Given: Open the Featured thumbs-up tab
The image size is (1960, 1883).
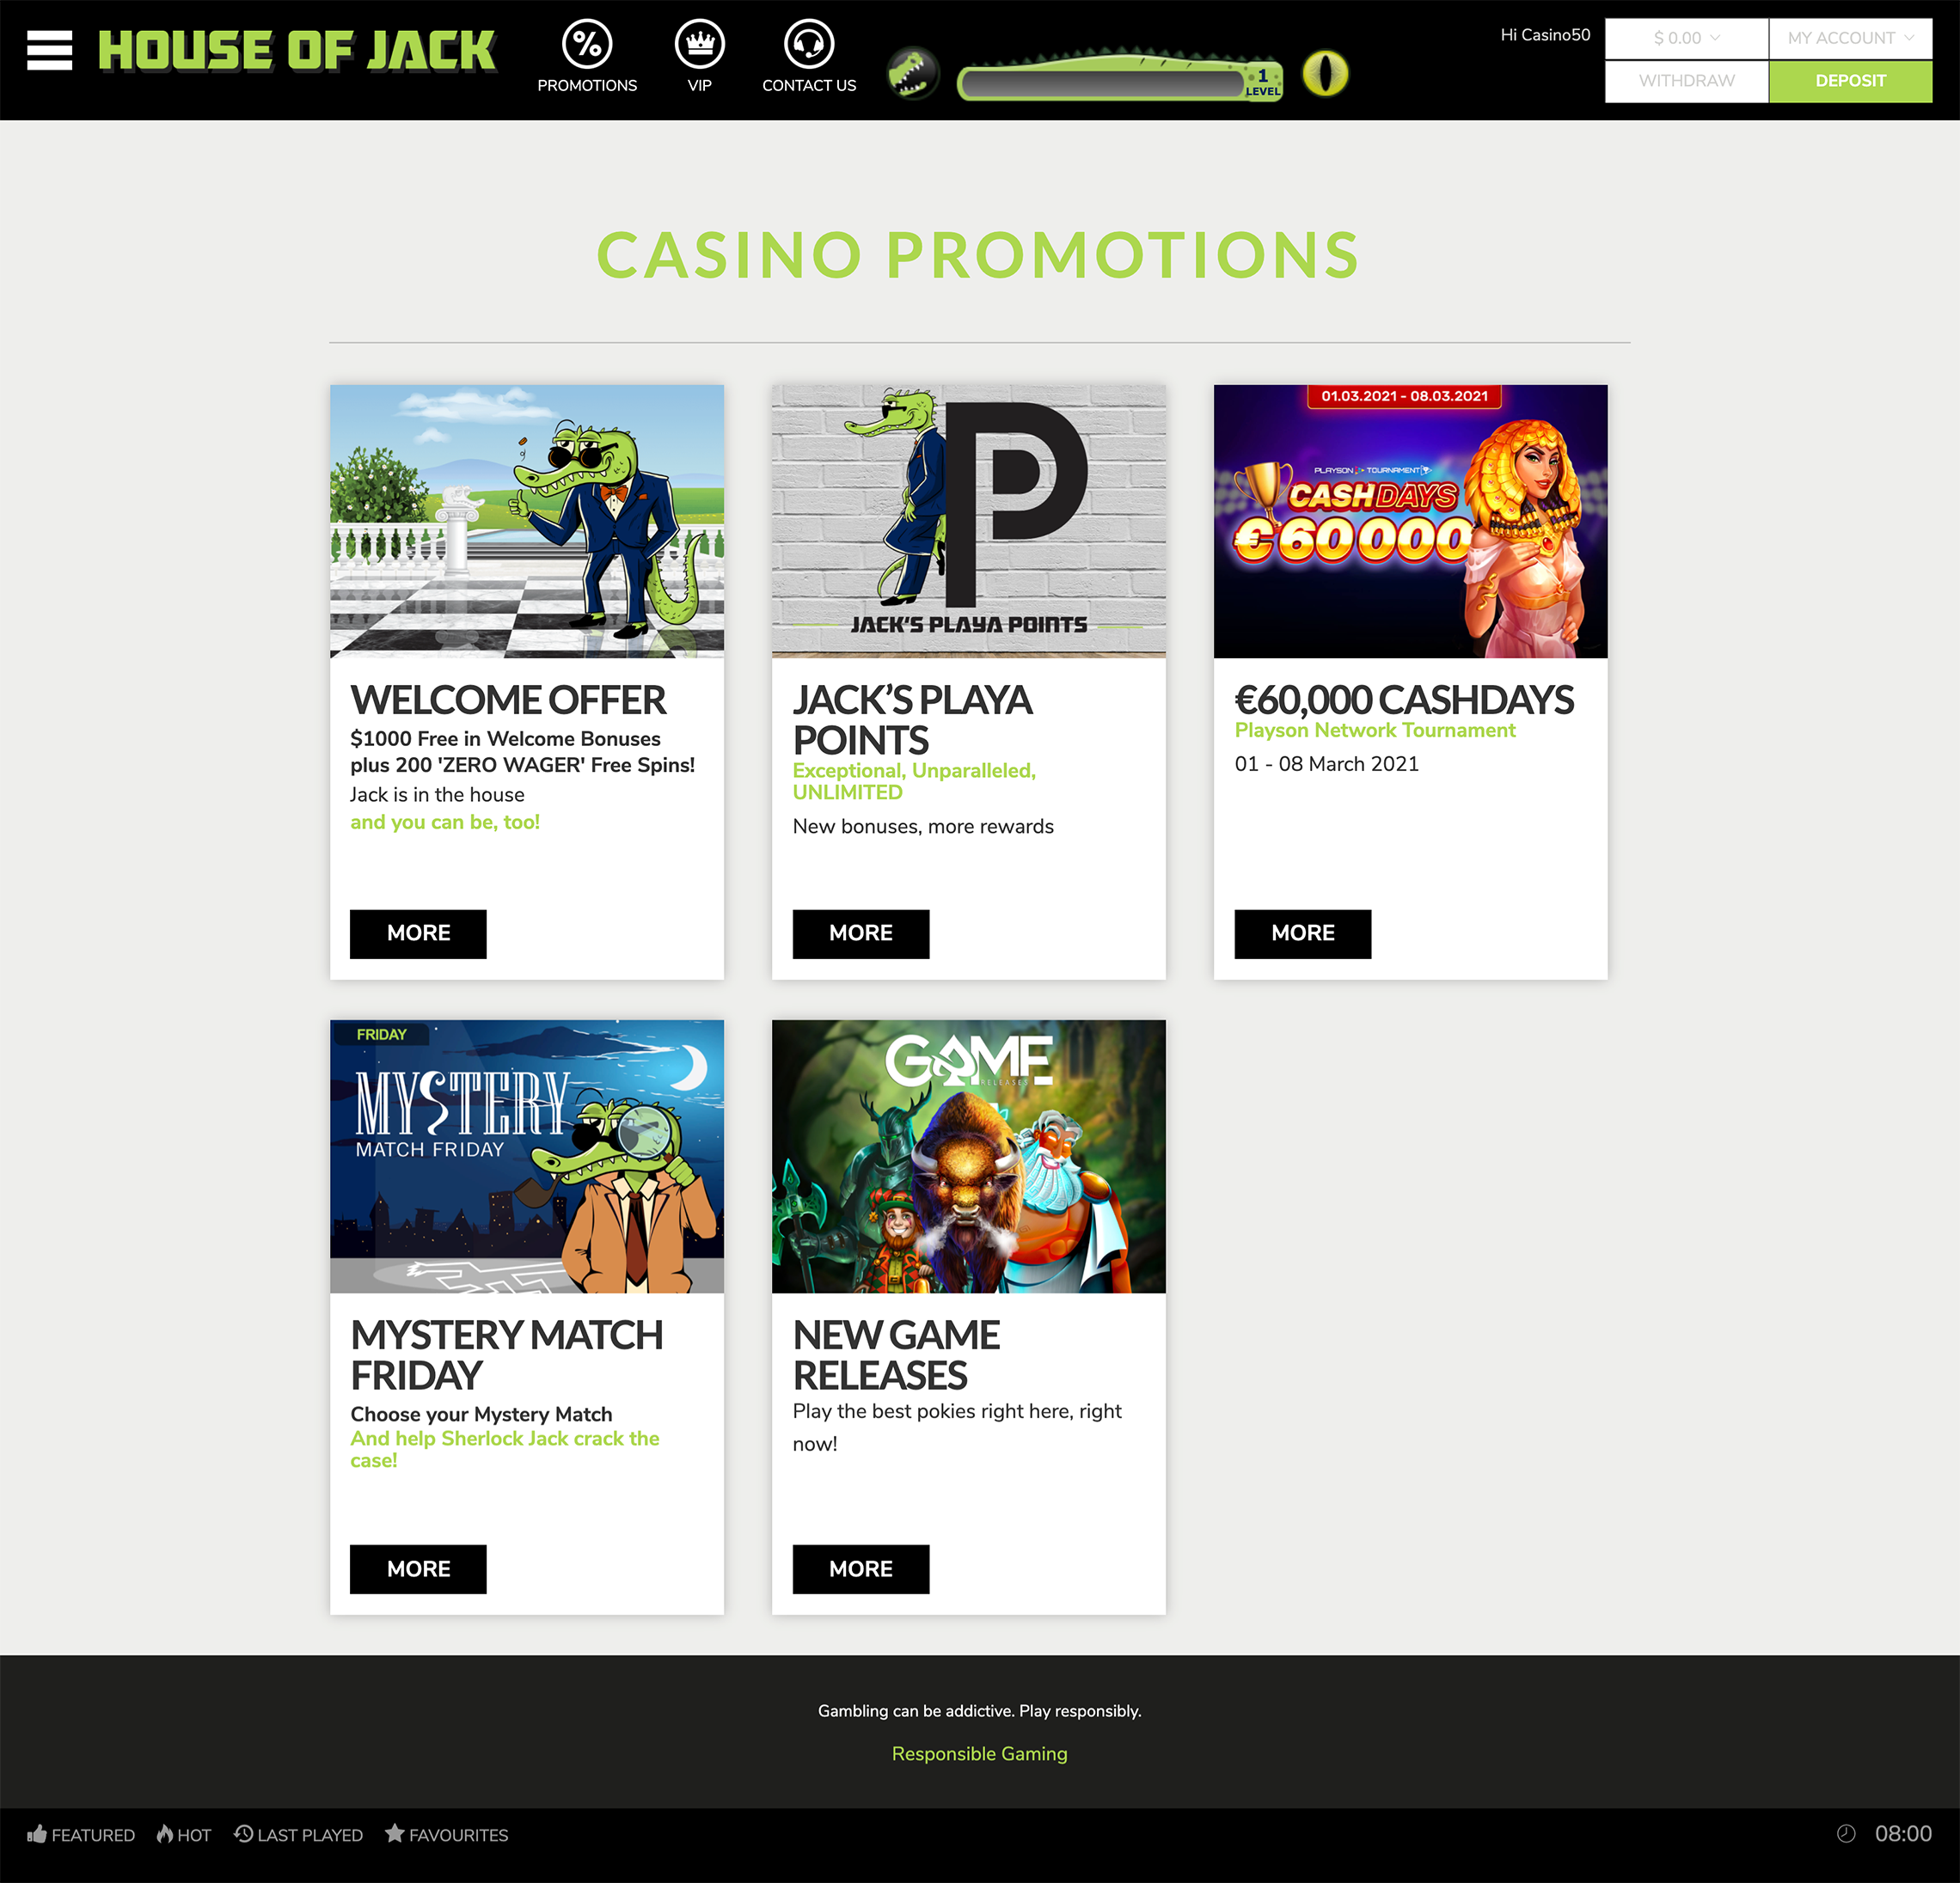Looking at the screenshot, I should pos(81,1834).
